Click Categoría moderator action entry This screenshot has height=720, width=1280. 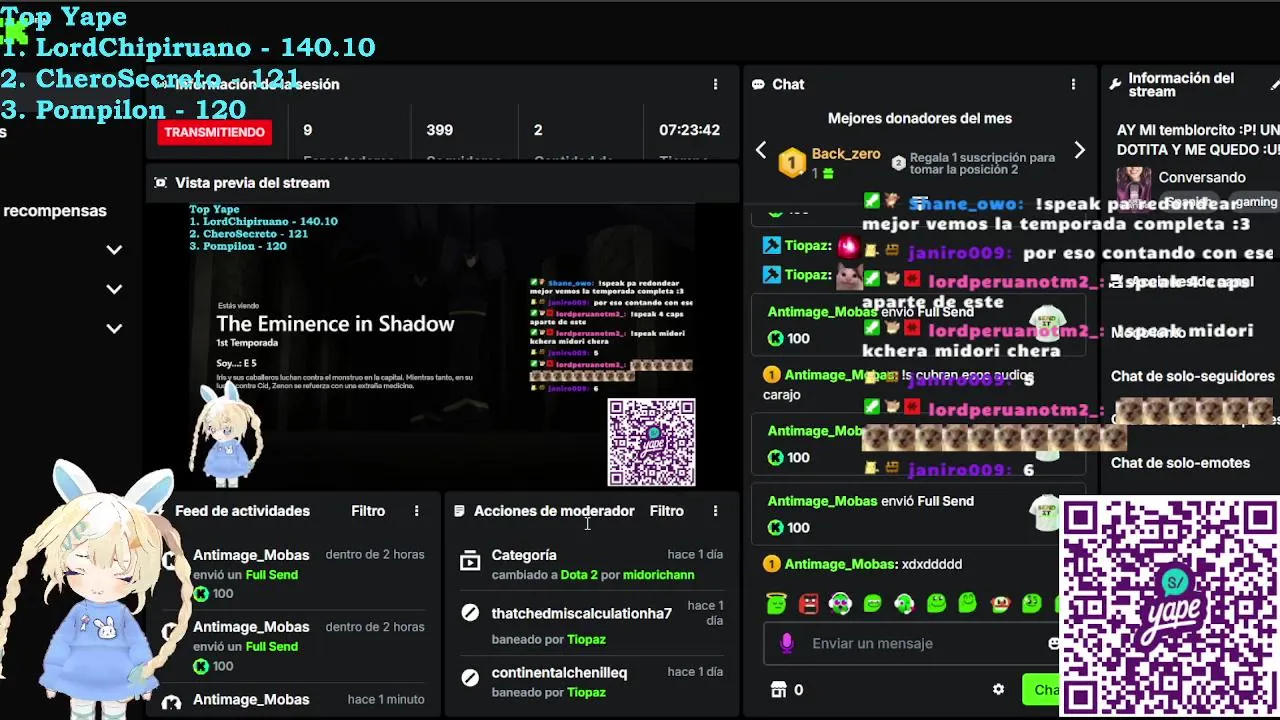pyautogui.click(x=592, y=564)
